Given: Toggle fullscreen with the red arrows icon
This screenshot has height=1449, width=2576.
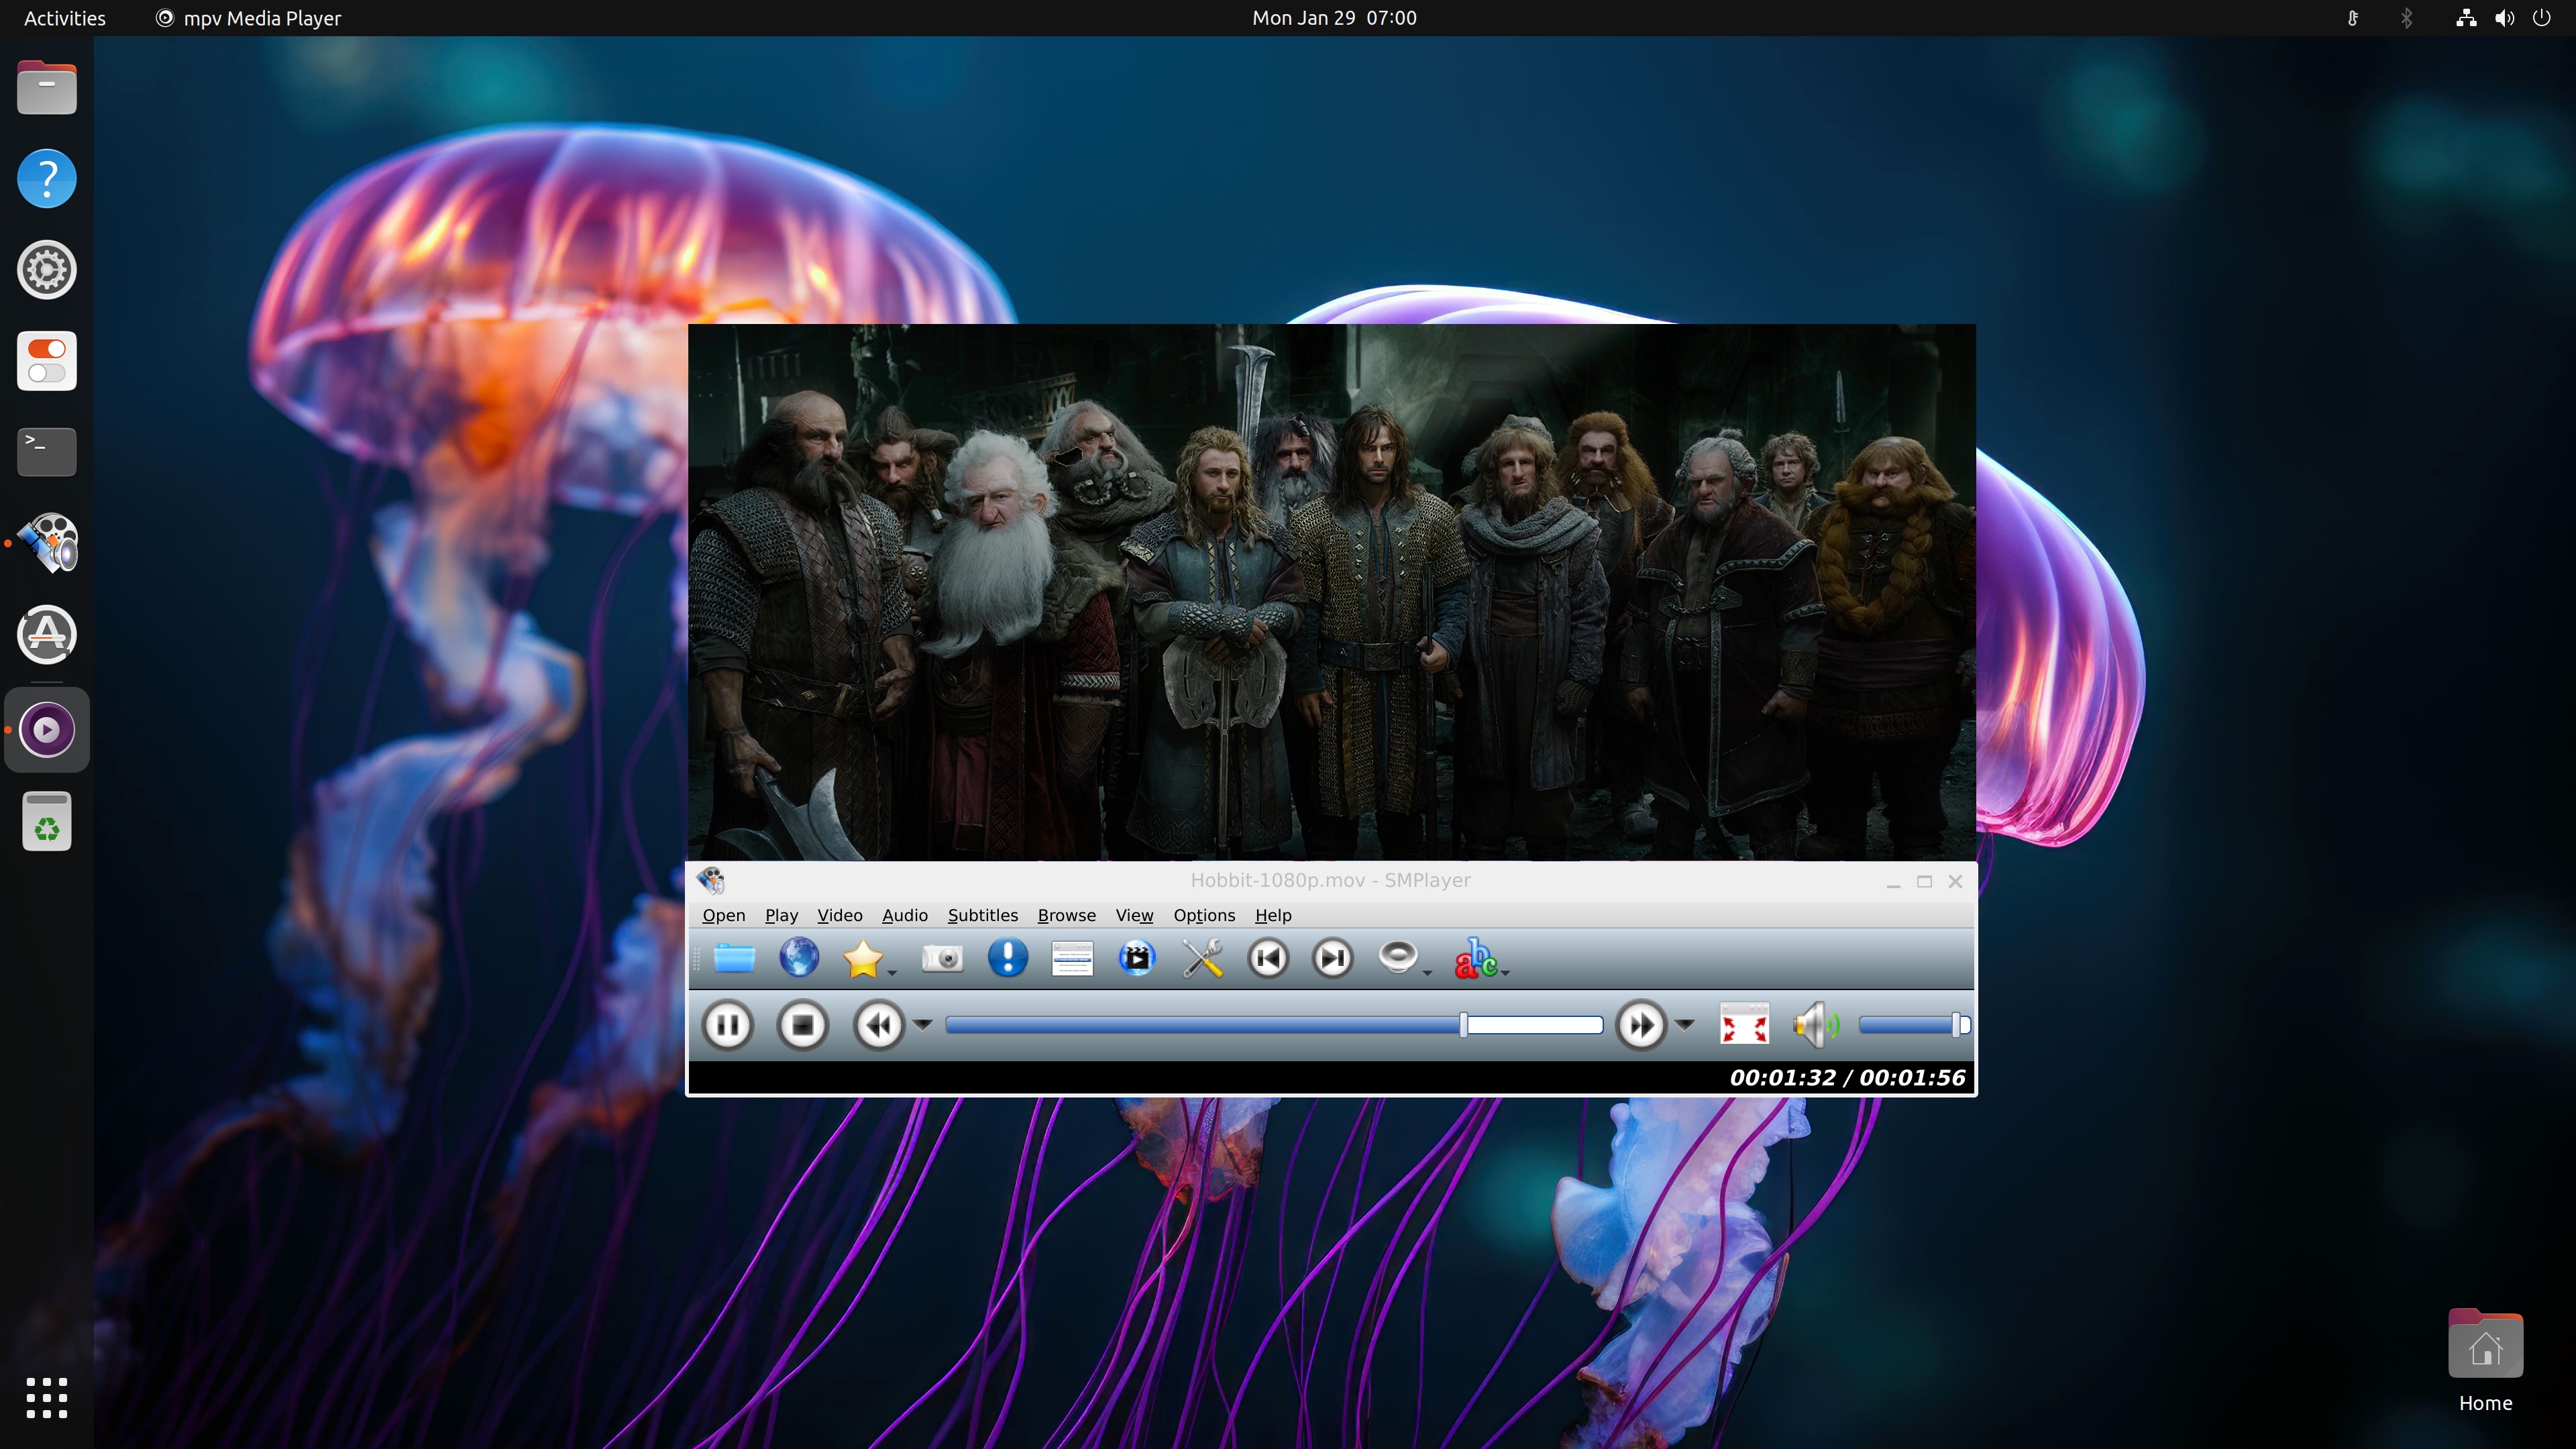Looking at the screenshot, I should [1744, 1024].
